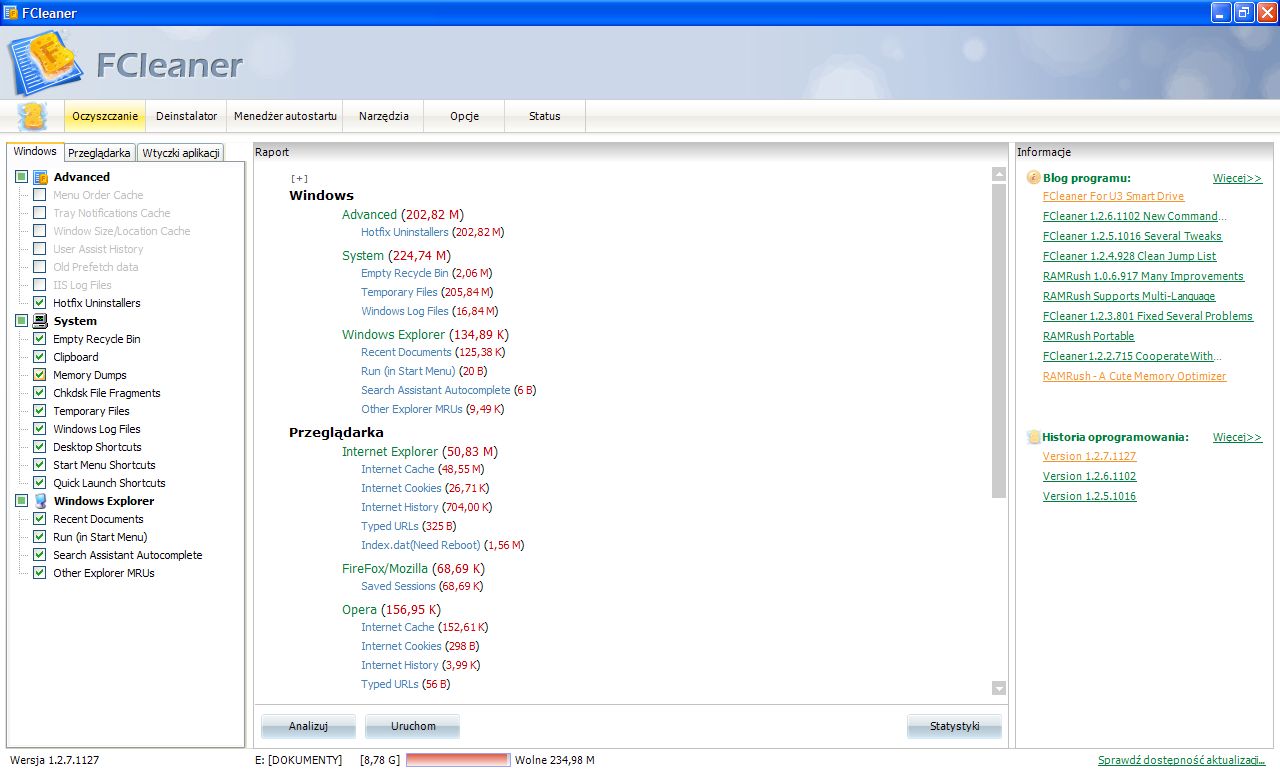The height and width of the screenshot is (770, 1280).
Task: Click the Windows Explorer category icon
Action: click(x=40, y=501)
